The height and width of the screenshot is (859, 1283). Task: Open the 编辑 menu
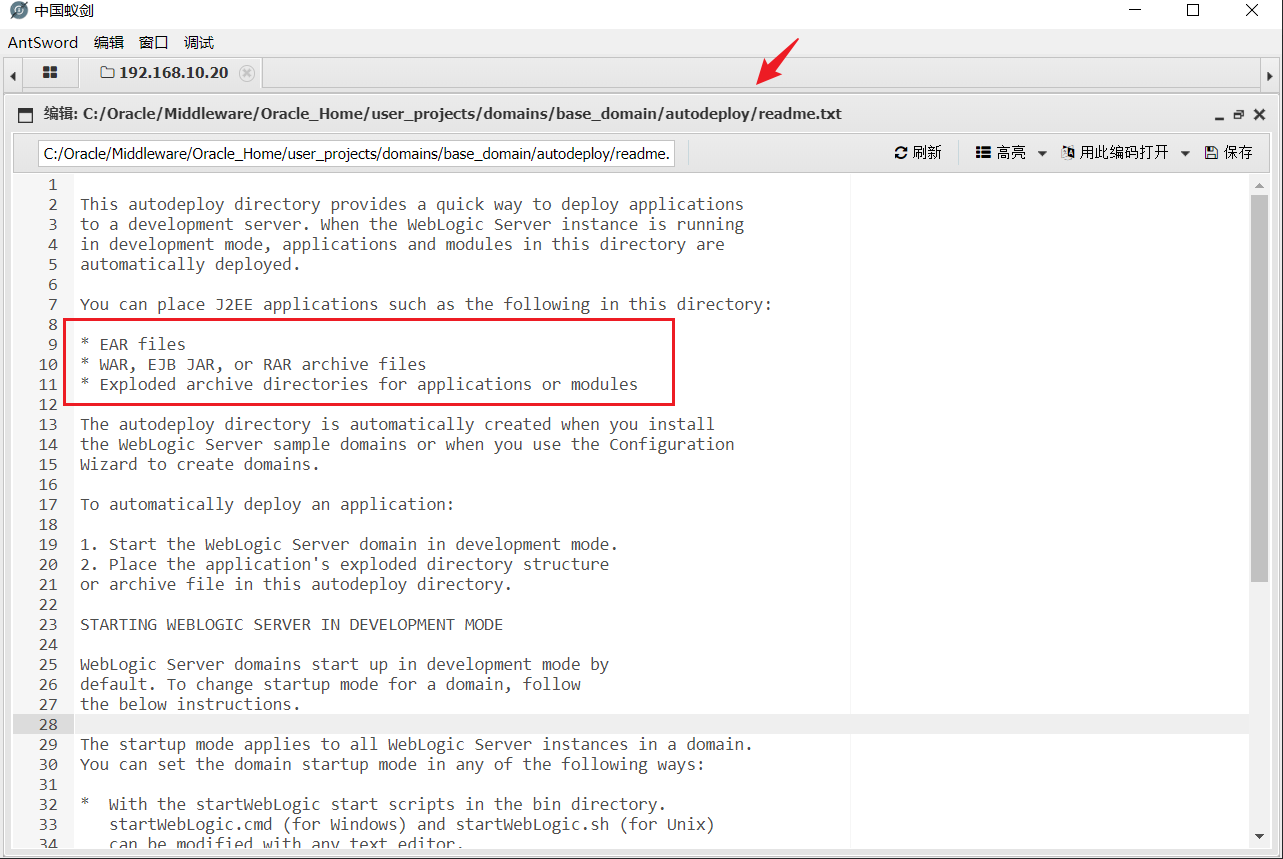108,43
